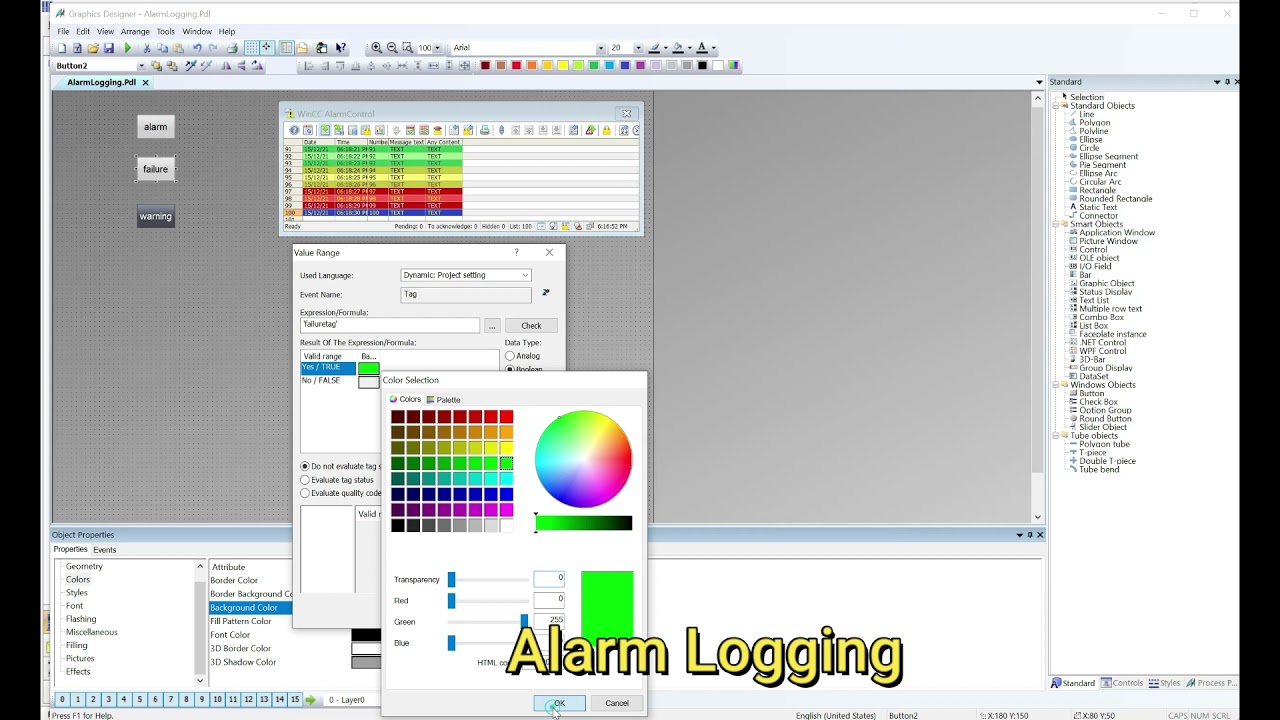
Task: Start Runtime with the green play icon
Action: pos(127,48)
